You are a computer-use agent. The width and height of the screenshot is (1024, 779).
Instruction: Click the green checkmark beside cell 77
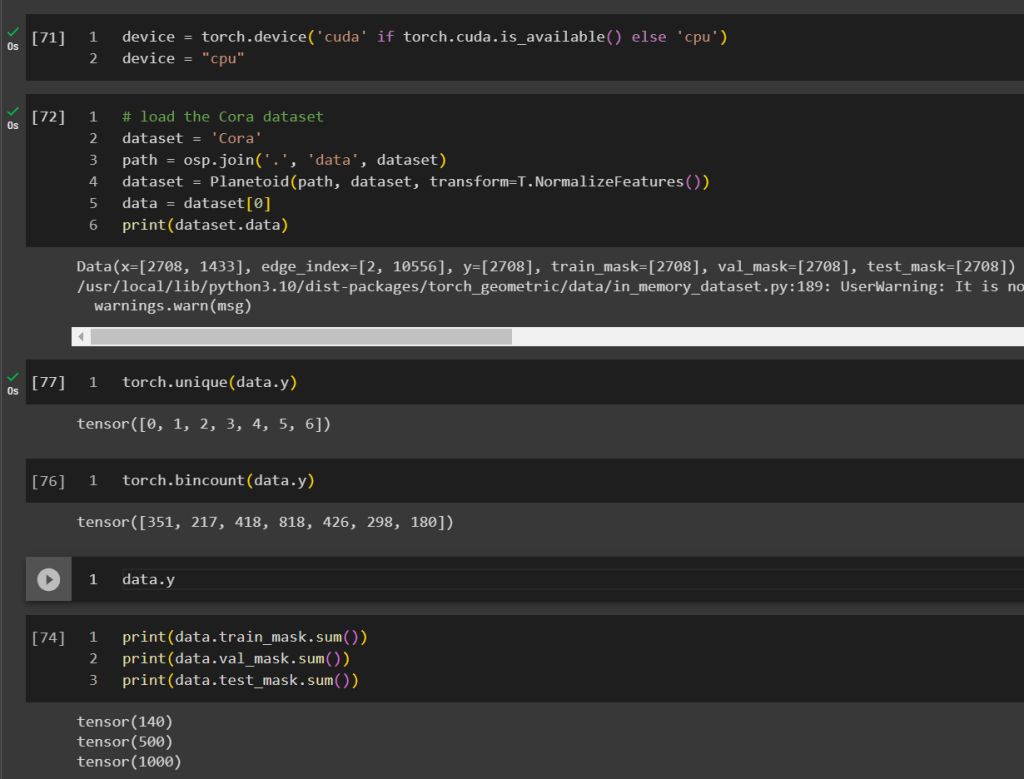point(12,376)
